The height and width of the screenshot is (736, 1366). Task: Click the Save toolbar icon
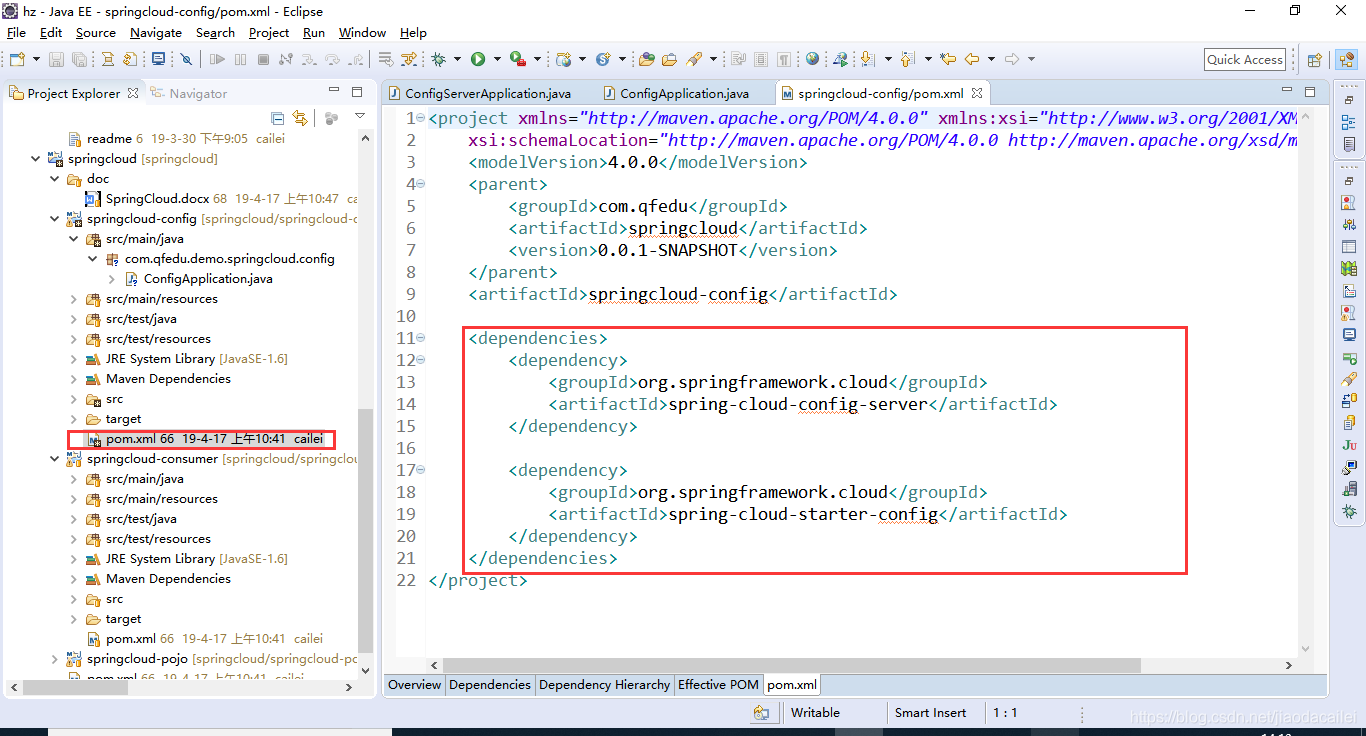pyautogui.click(x=56, y=60)
